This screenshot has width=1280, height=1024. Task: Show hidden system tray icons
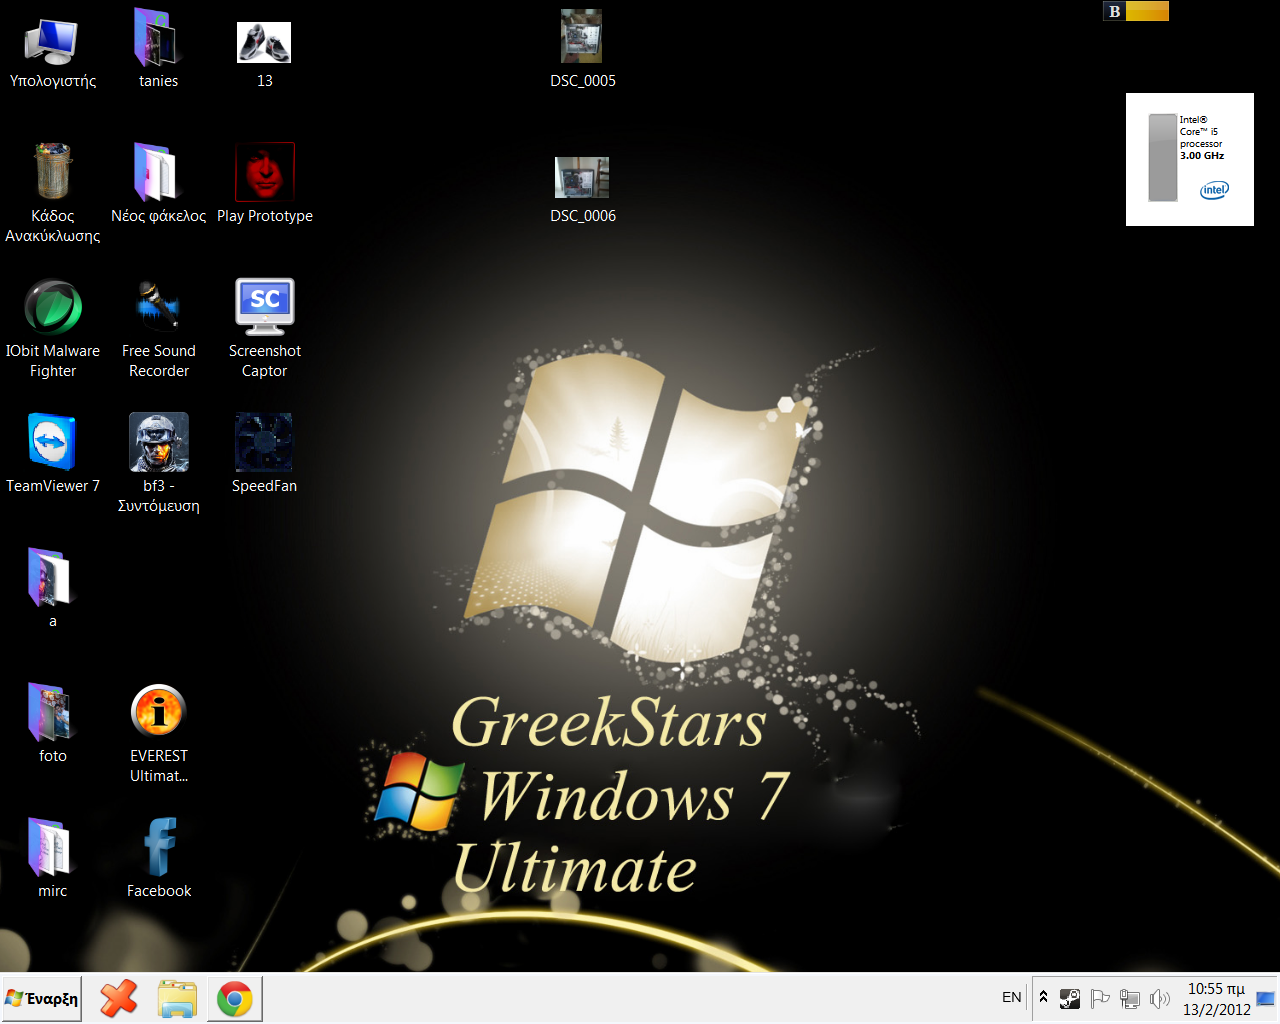click(x=1043, y=997)
